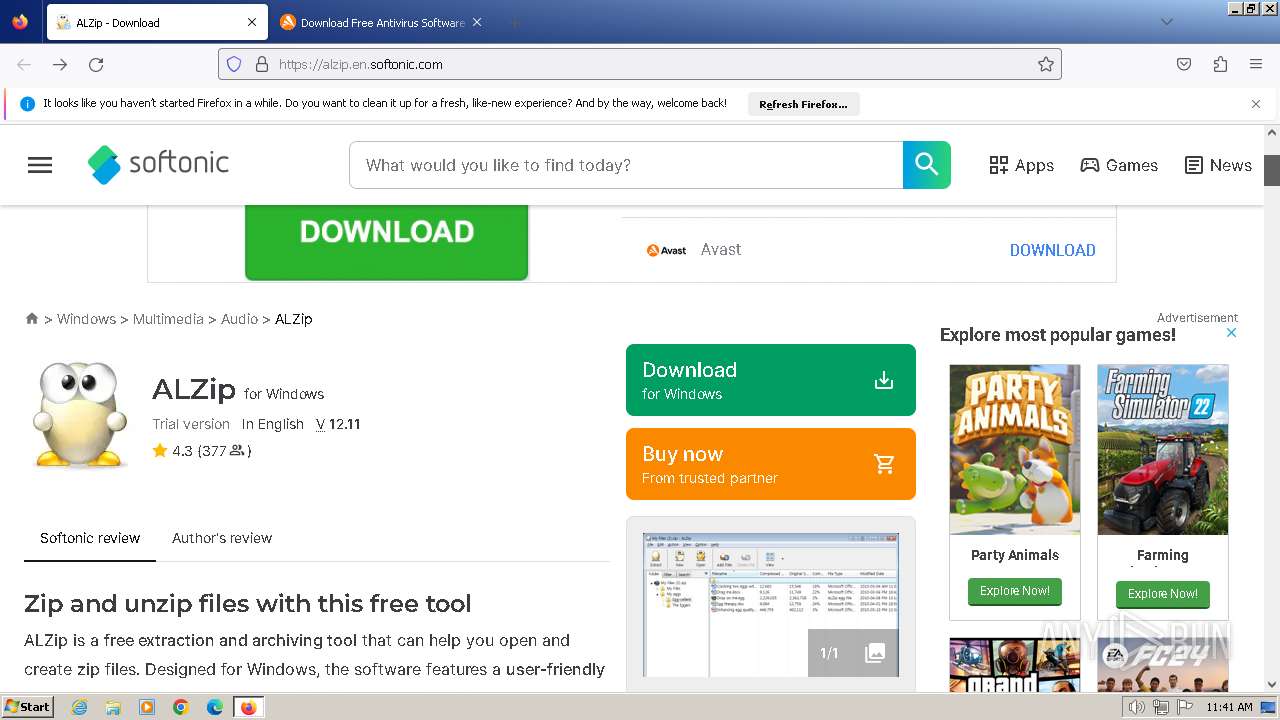The width and height of the screenshot is (1280, 720).
Task: Open the Softonic hamburger menu
Action: point(40,165)
